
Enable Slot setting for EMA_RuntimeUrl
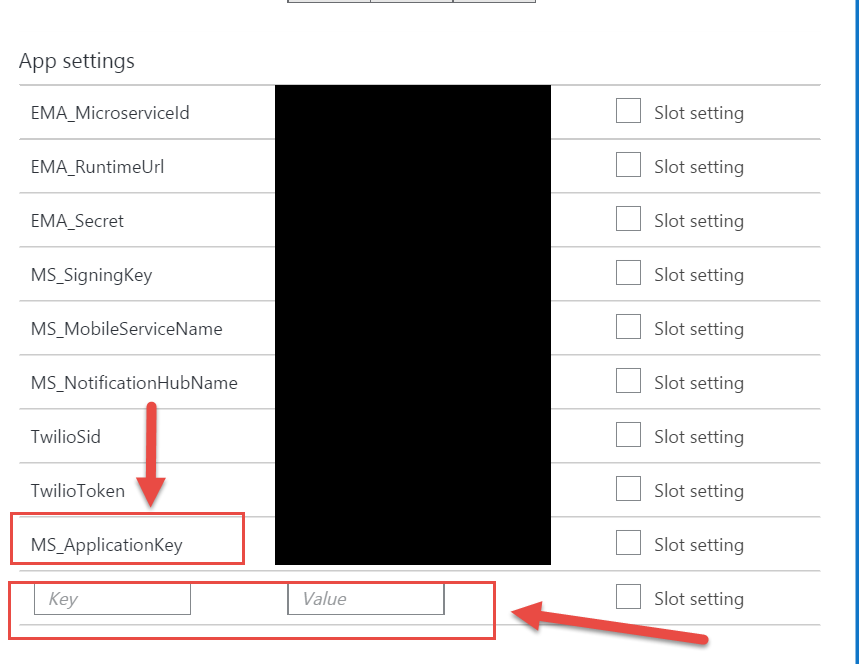(628, 164)
